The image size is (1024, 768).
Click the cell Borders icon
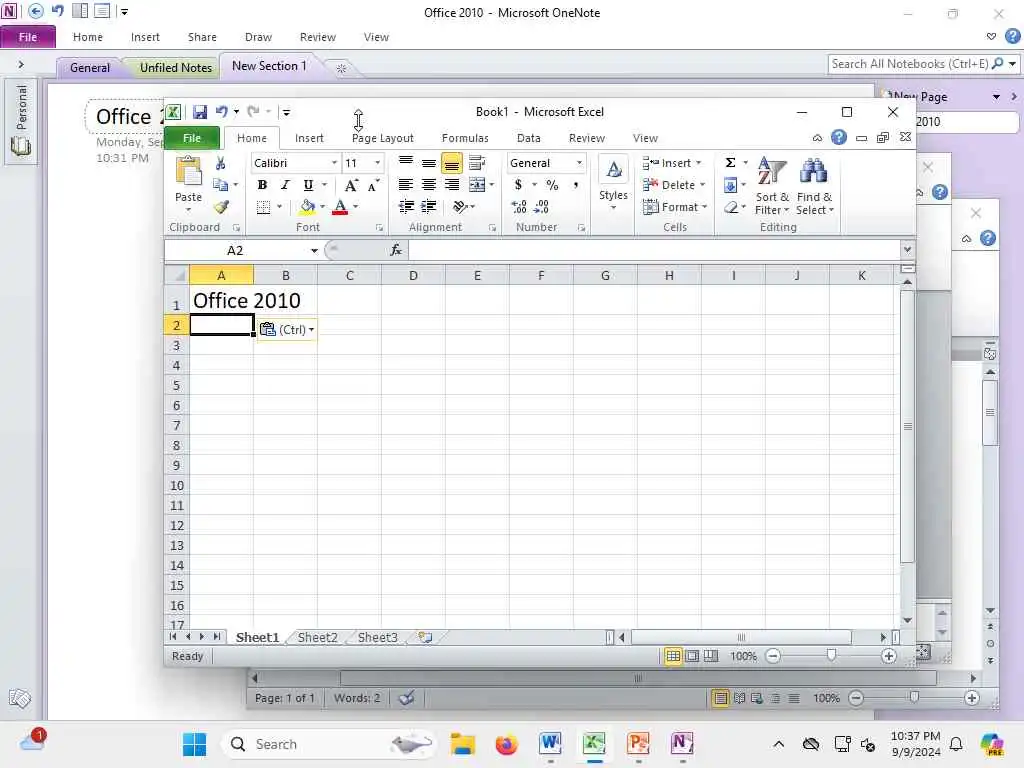263,207
